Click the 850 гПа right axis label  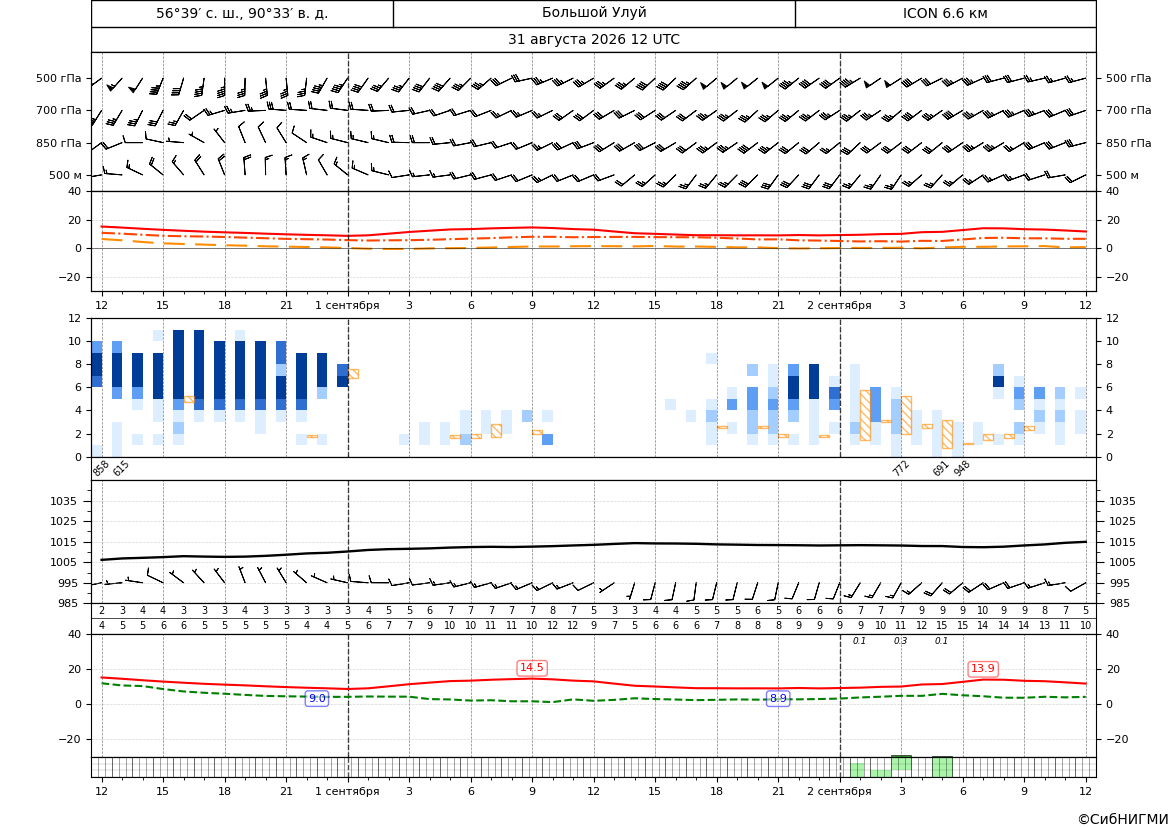pyautogui.click(x=1128, y=143)
